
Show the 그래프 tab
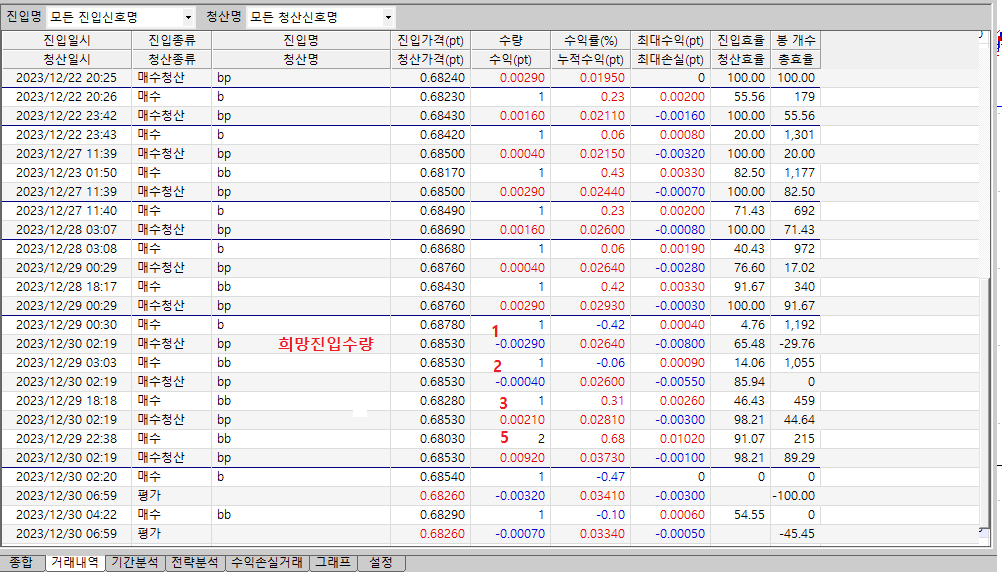[331, 562]
